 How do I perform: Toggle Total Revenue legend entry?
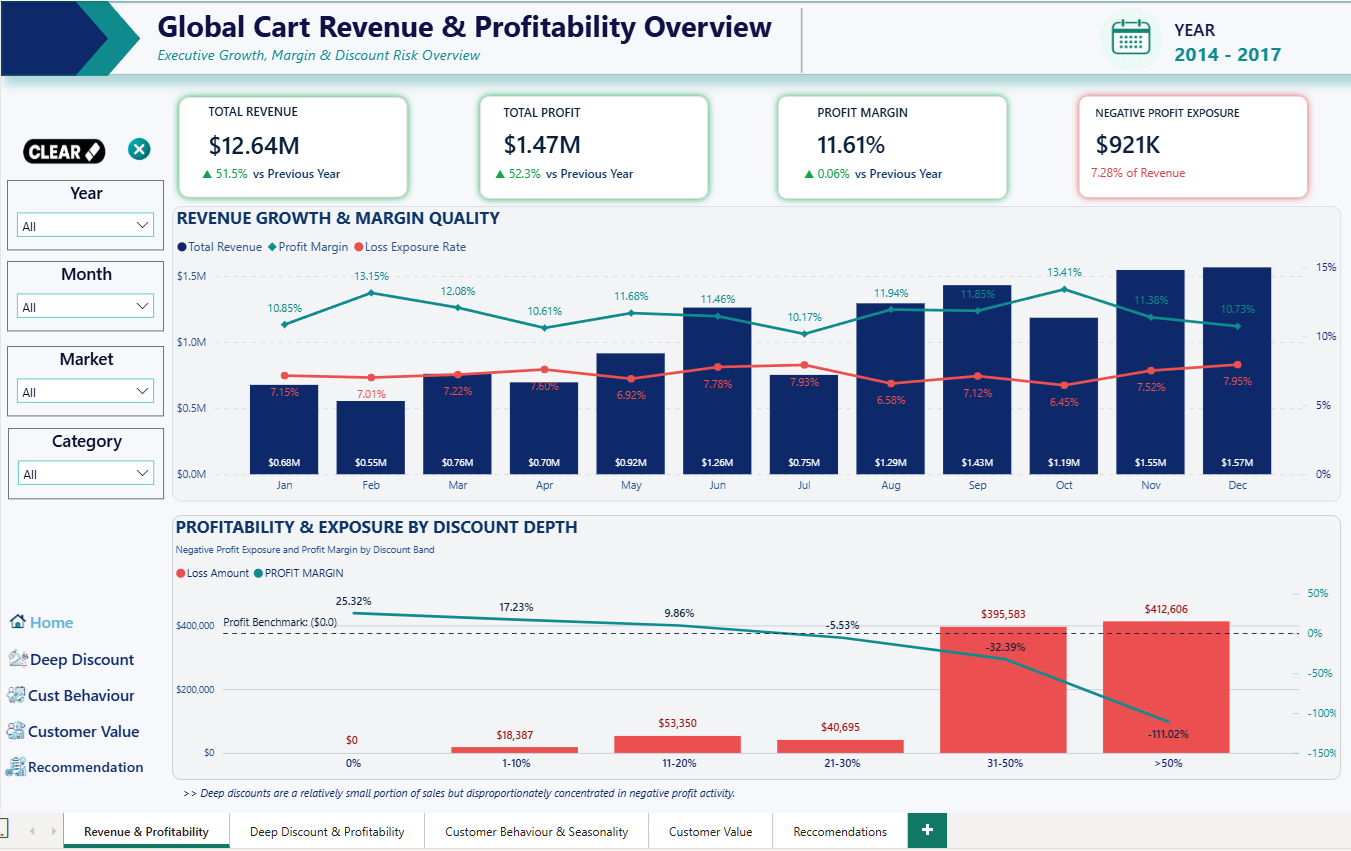(219, 247)
